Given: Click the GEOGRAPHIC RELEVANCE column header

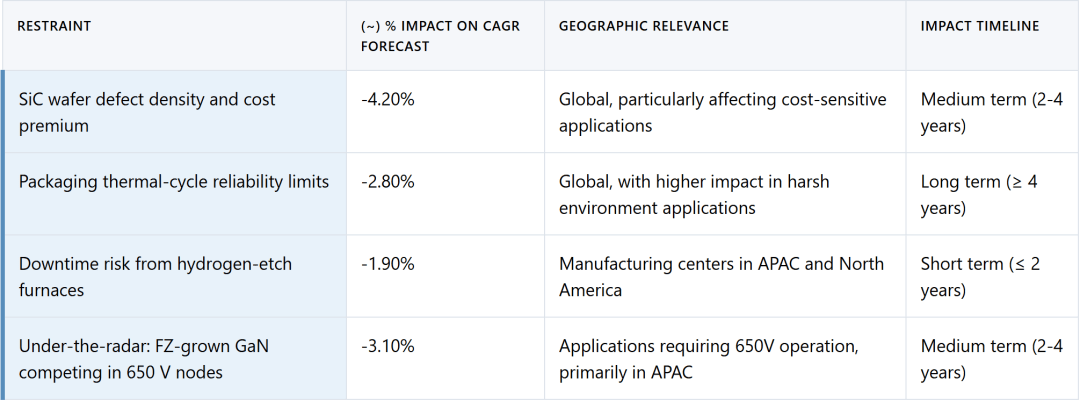Looking at the screenshot, I should point(643,26).
